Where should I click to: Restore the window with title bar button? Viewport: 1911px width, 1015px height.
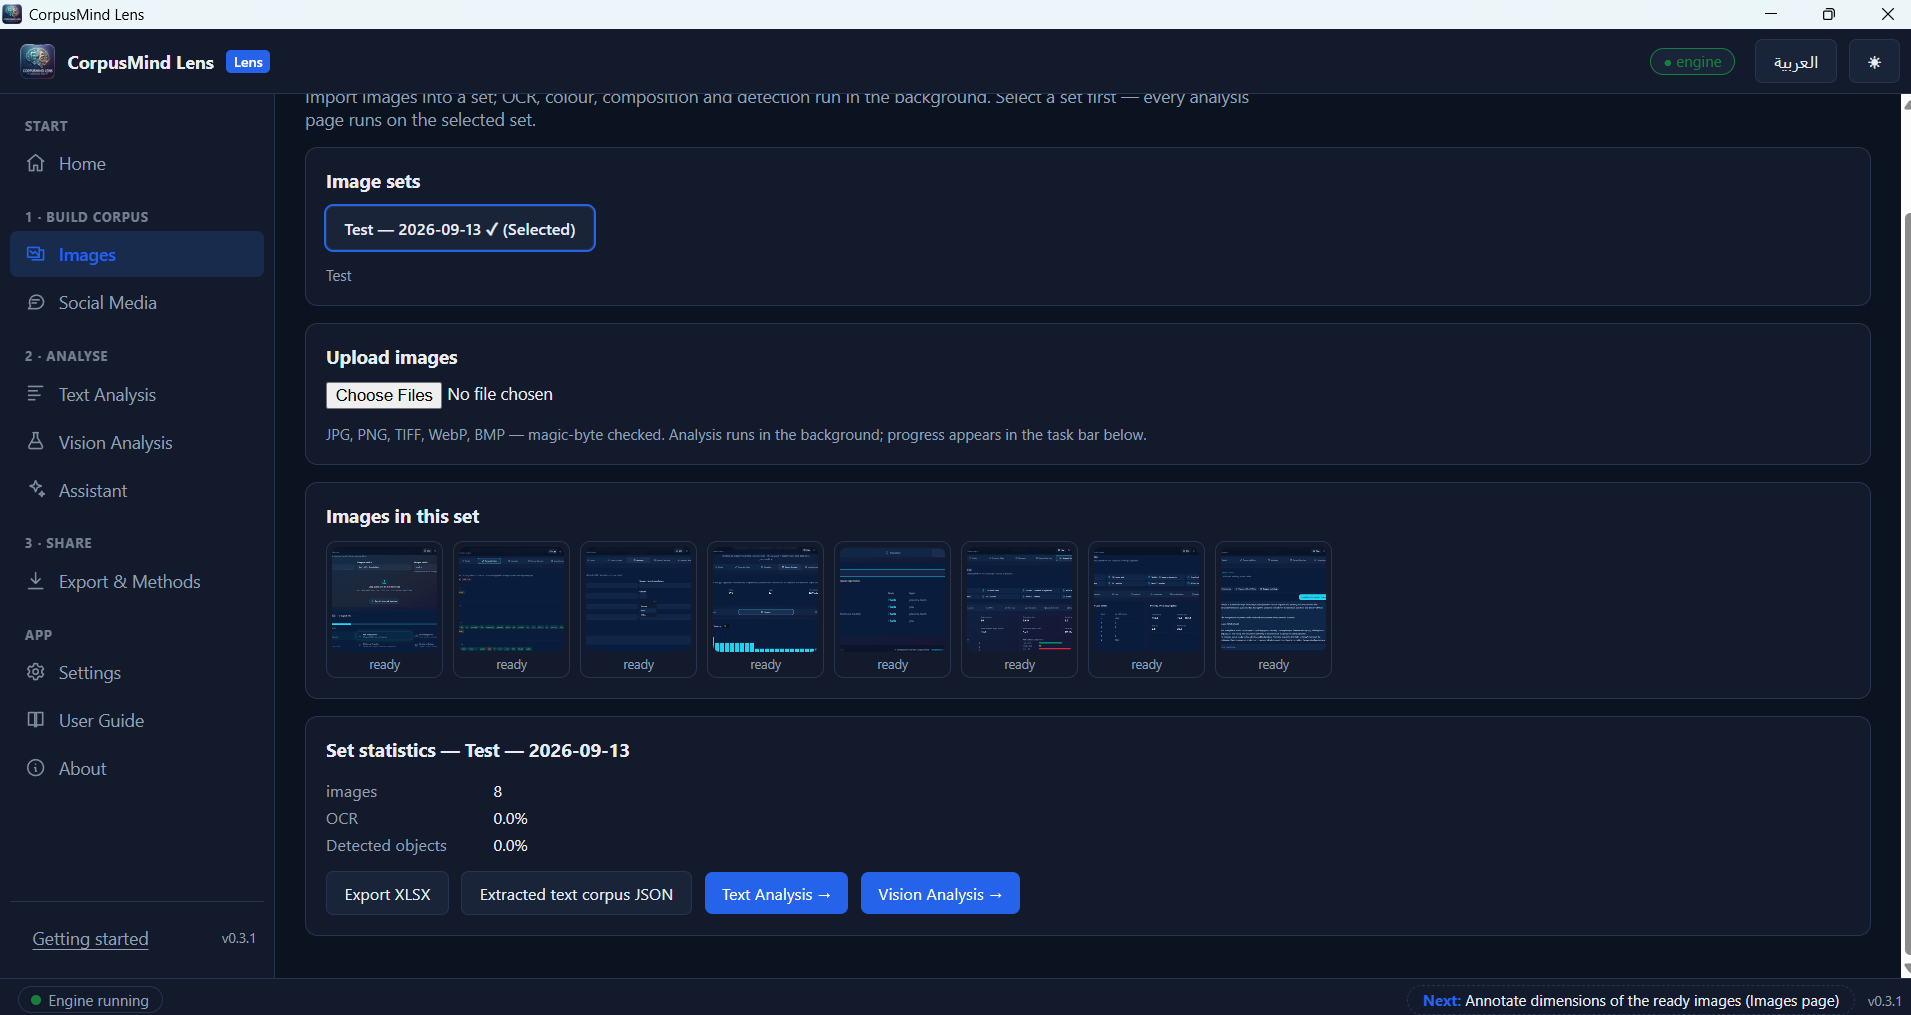1828,14
